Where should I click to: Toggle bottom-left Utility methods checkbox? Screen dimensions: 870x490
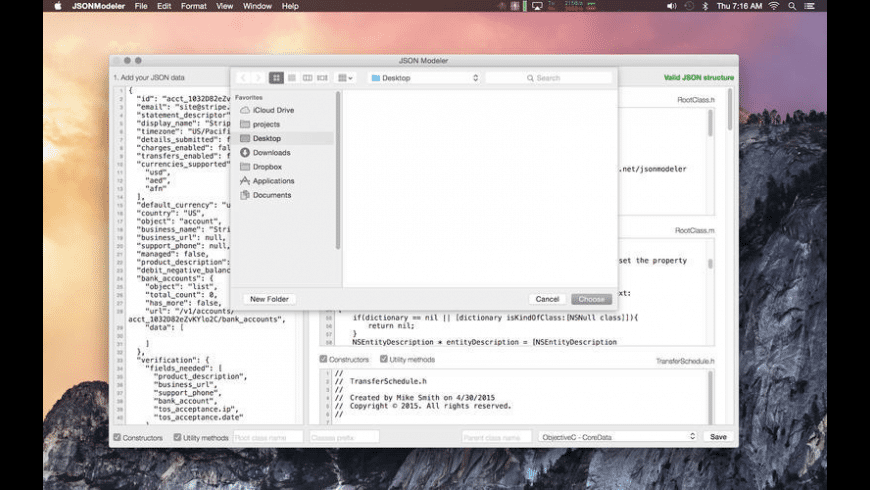[178, 437]
